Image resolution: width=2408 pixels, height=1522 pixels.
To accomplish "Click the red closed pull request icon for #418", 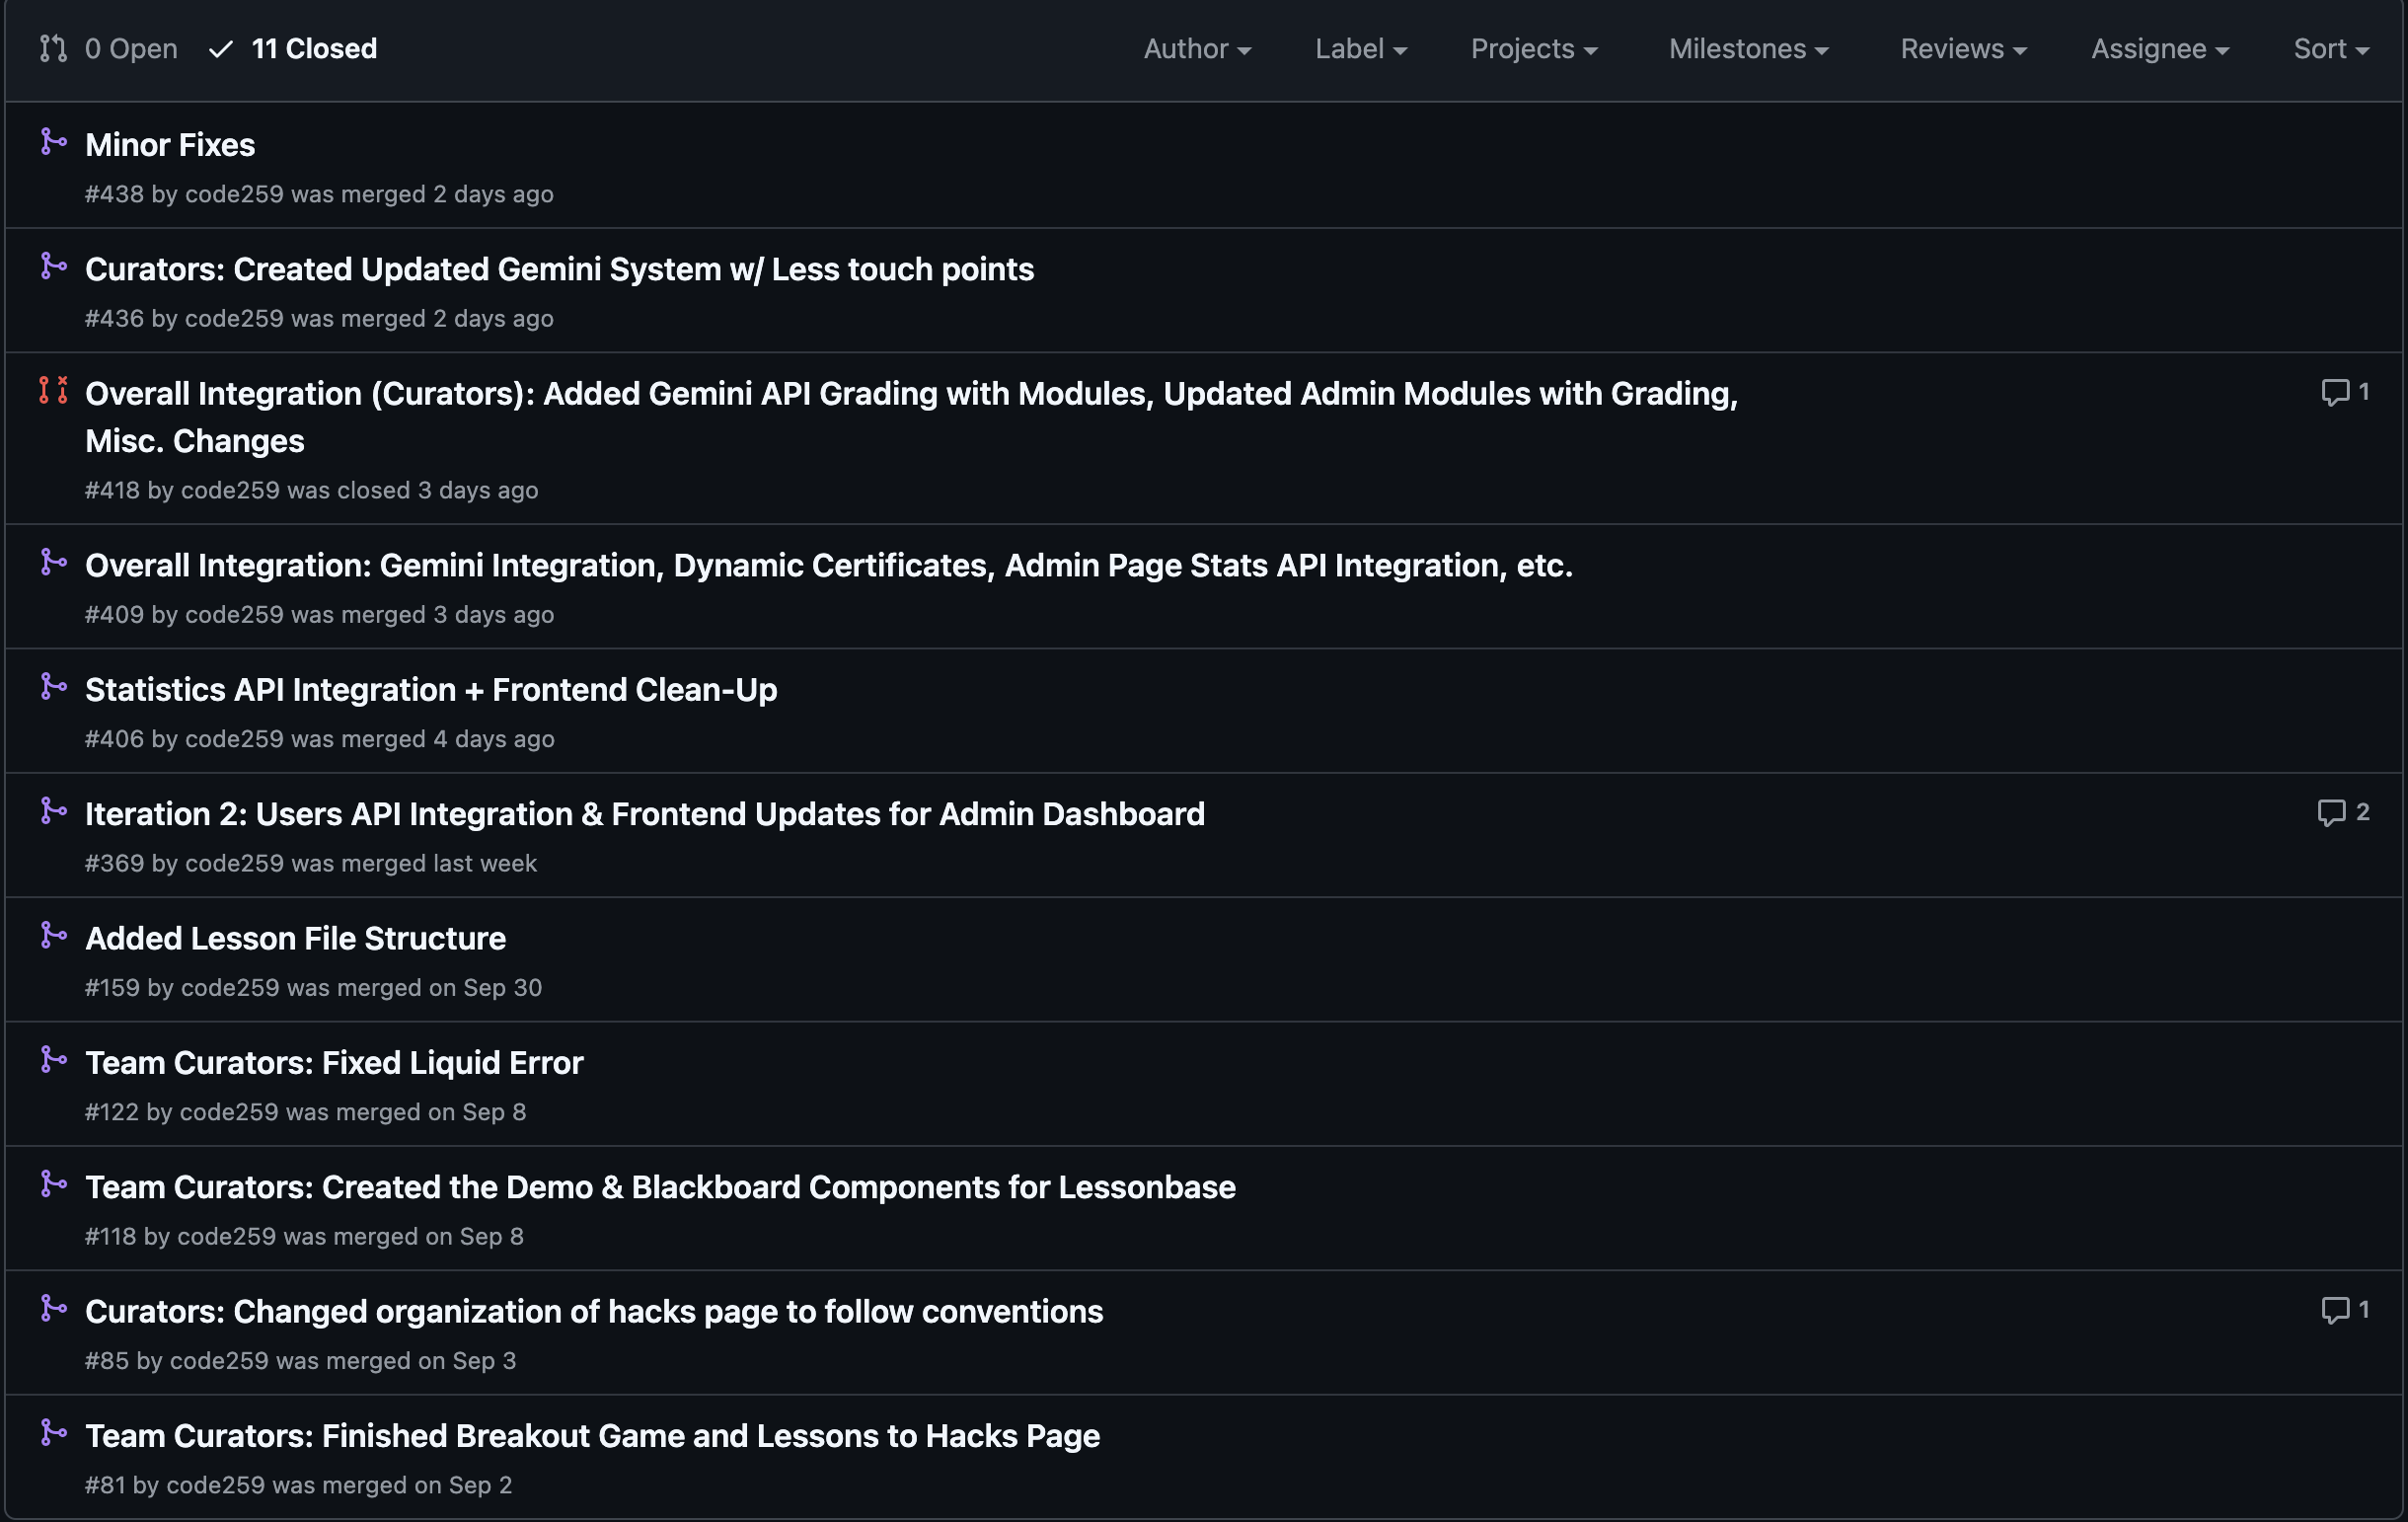I will [53, 391].
